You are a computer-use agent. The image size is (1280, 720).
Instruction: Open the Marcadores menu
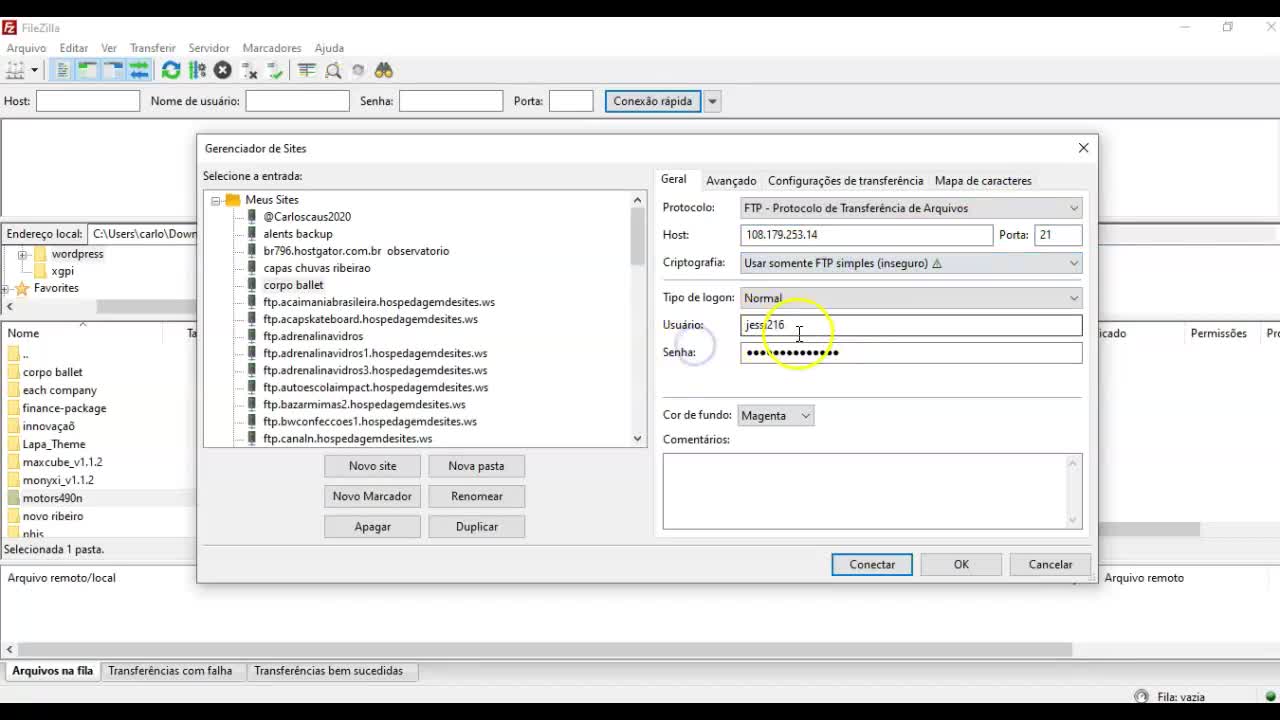click(272, 48)
